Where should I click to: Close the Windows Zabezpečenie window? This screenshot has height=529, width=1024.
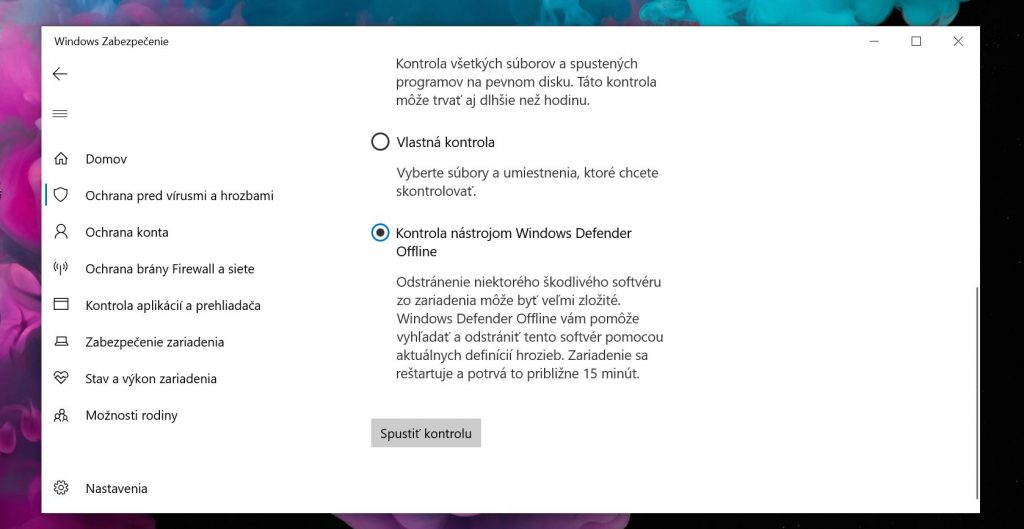pyautogui.click(x=958, y=41)
